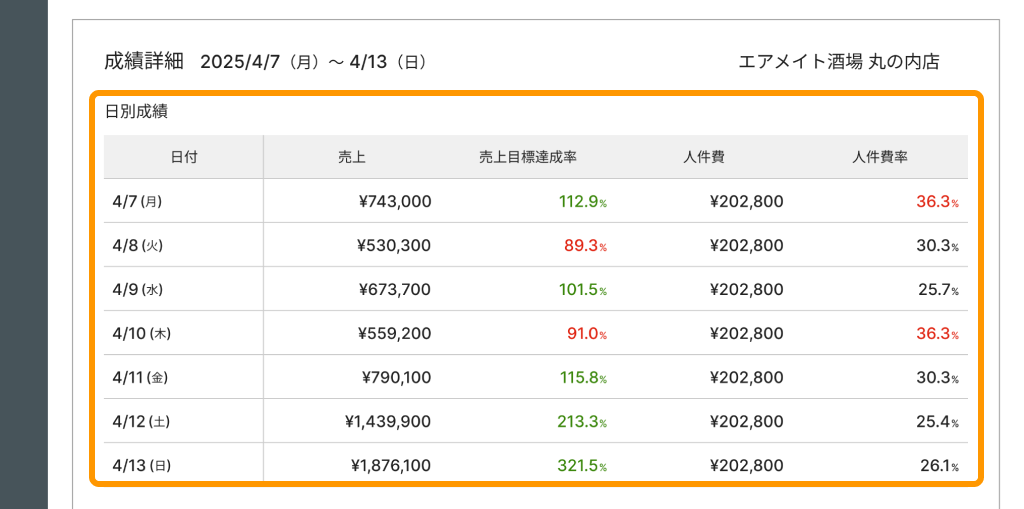Click the 成績詳細 heading
The width and height of the screenshot is (1024, 509).
pyautogui.click(x=144, y=62)
